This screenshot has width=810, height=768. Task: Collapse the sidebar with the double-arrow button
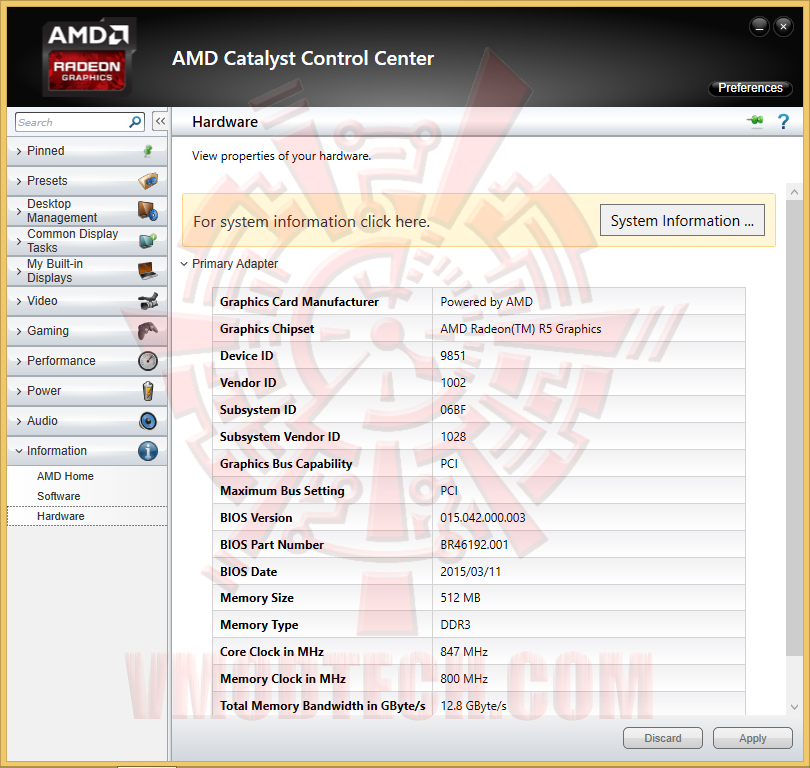pos(161,122)
